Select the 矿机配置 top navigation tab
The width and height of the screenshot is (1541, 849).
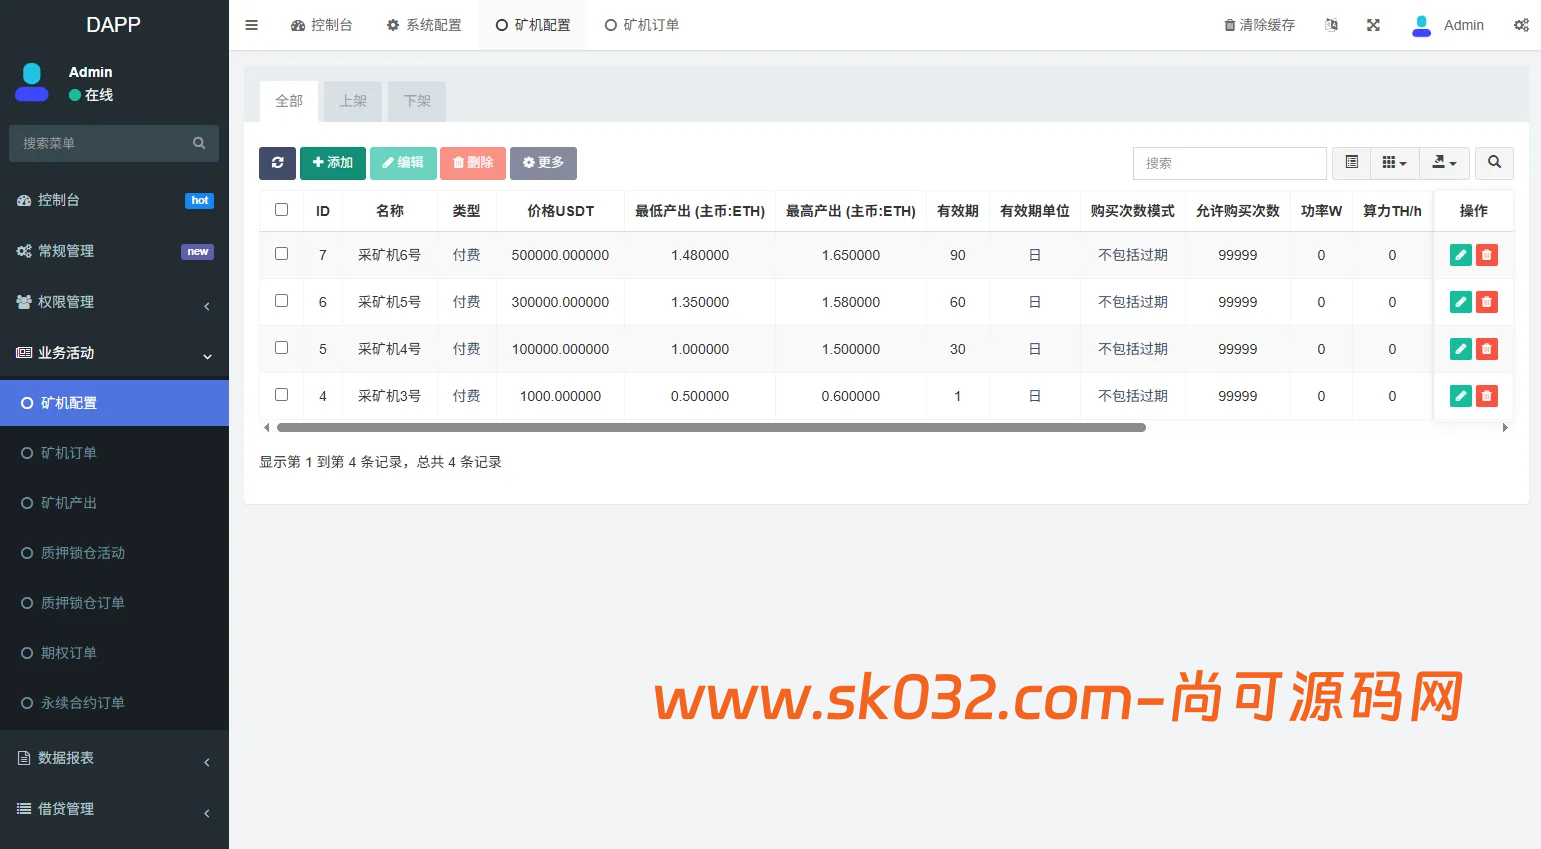pyautogui.click(x=533, y=25)
